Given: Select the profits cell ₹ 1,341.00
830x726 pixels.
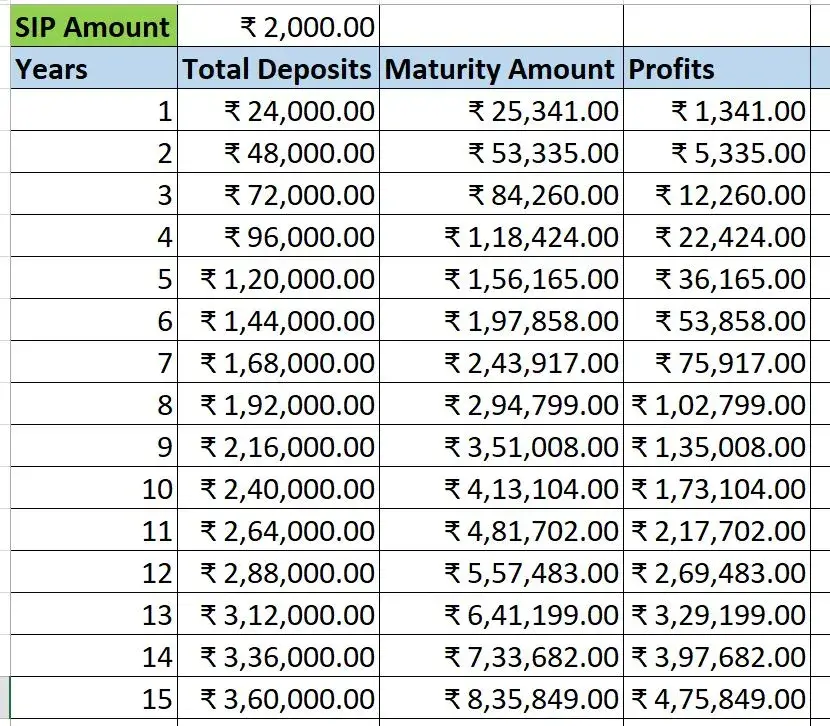Looking at the screenshot, I should (716, 111).
